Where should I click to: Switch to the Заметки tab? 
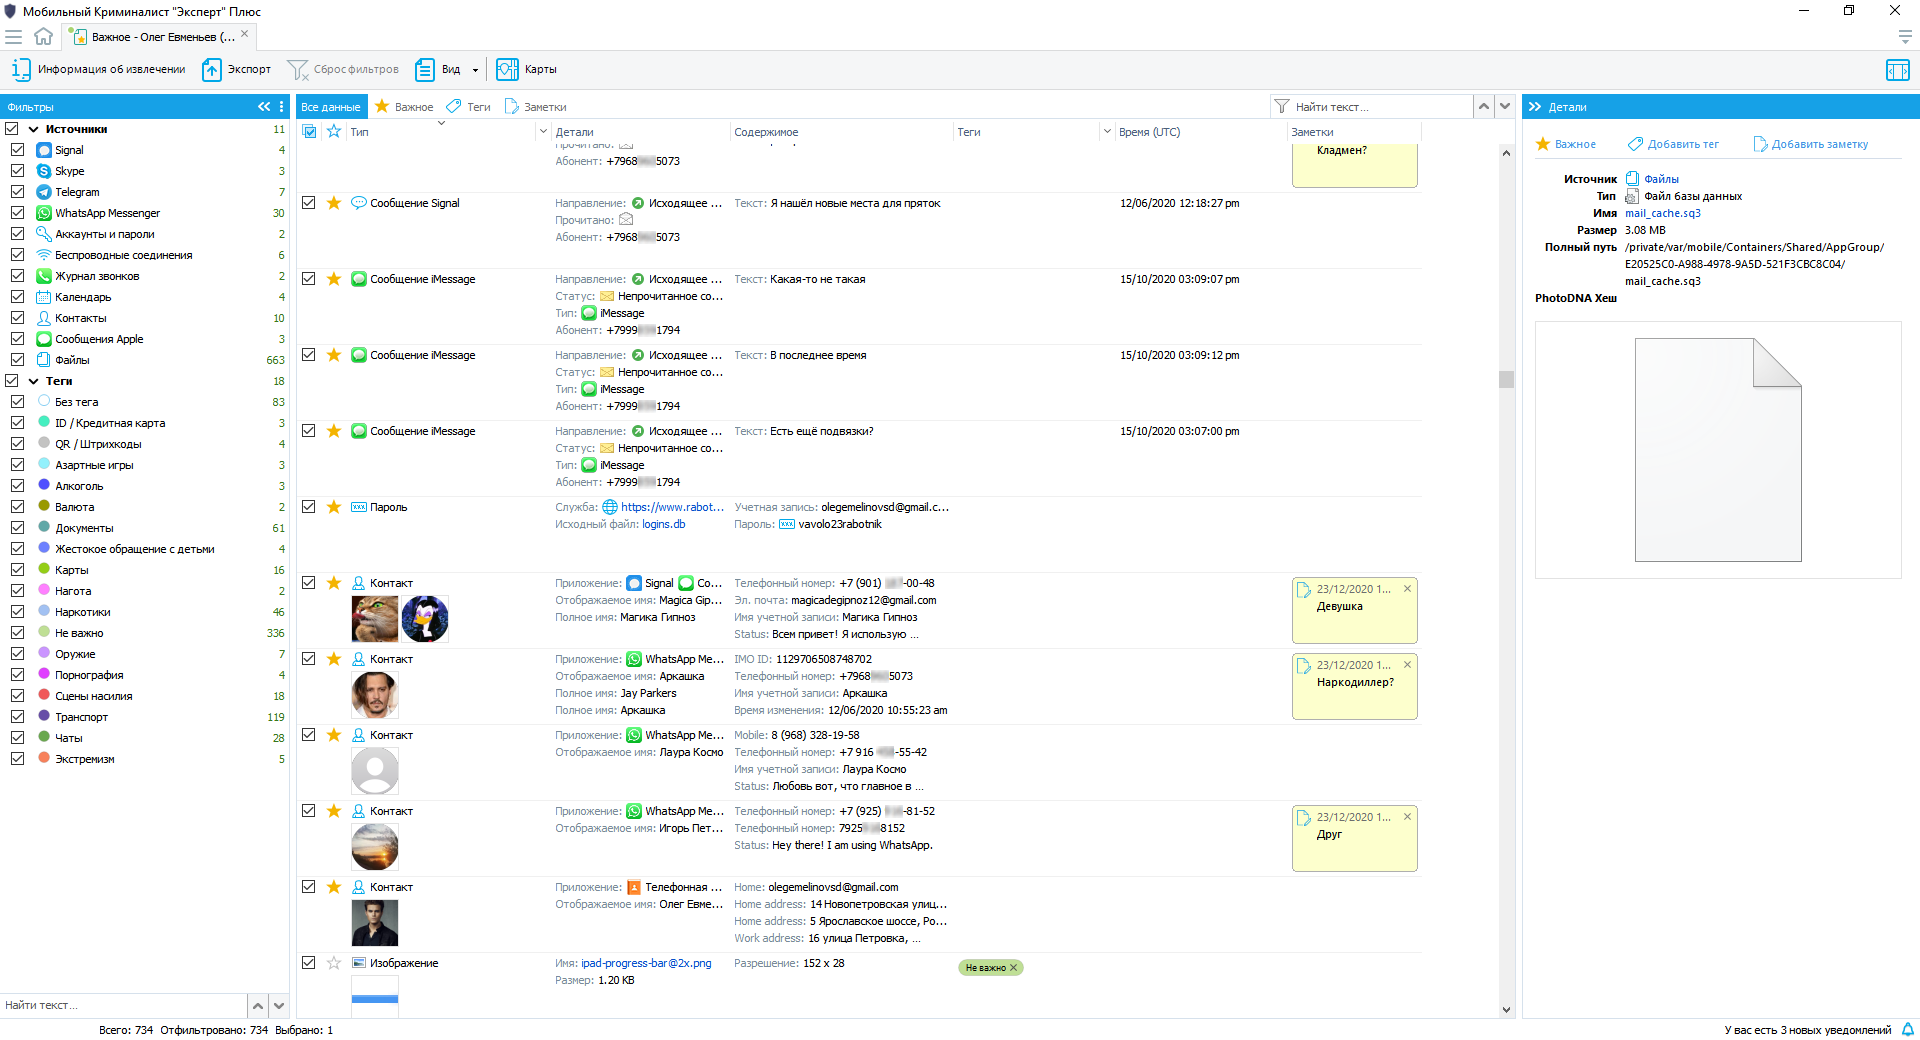point(536,107)
